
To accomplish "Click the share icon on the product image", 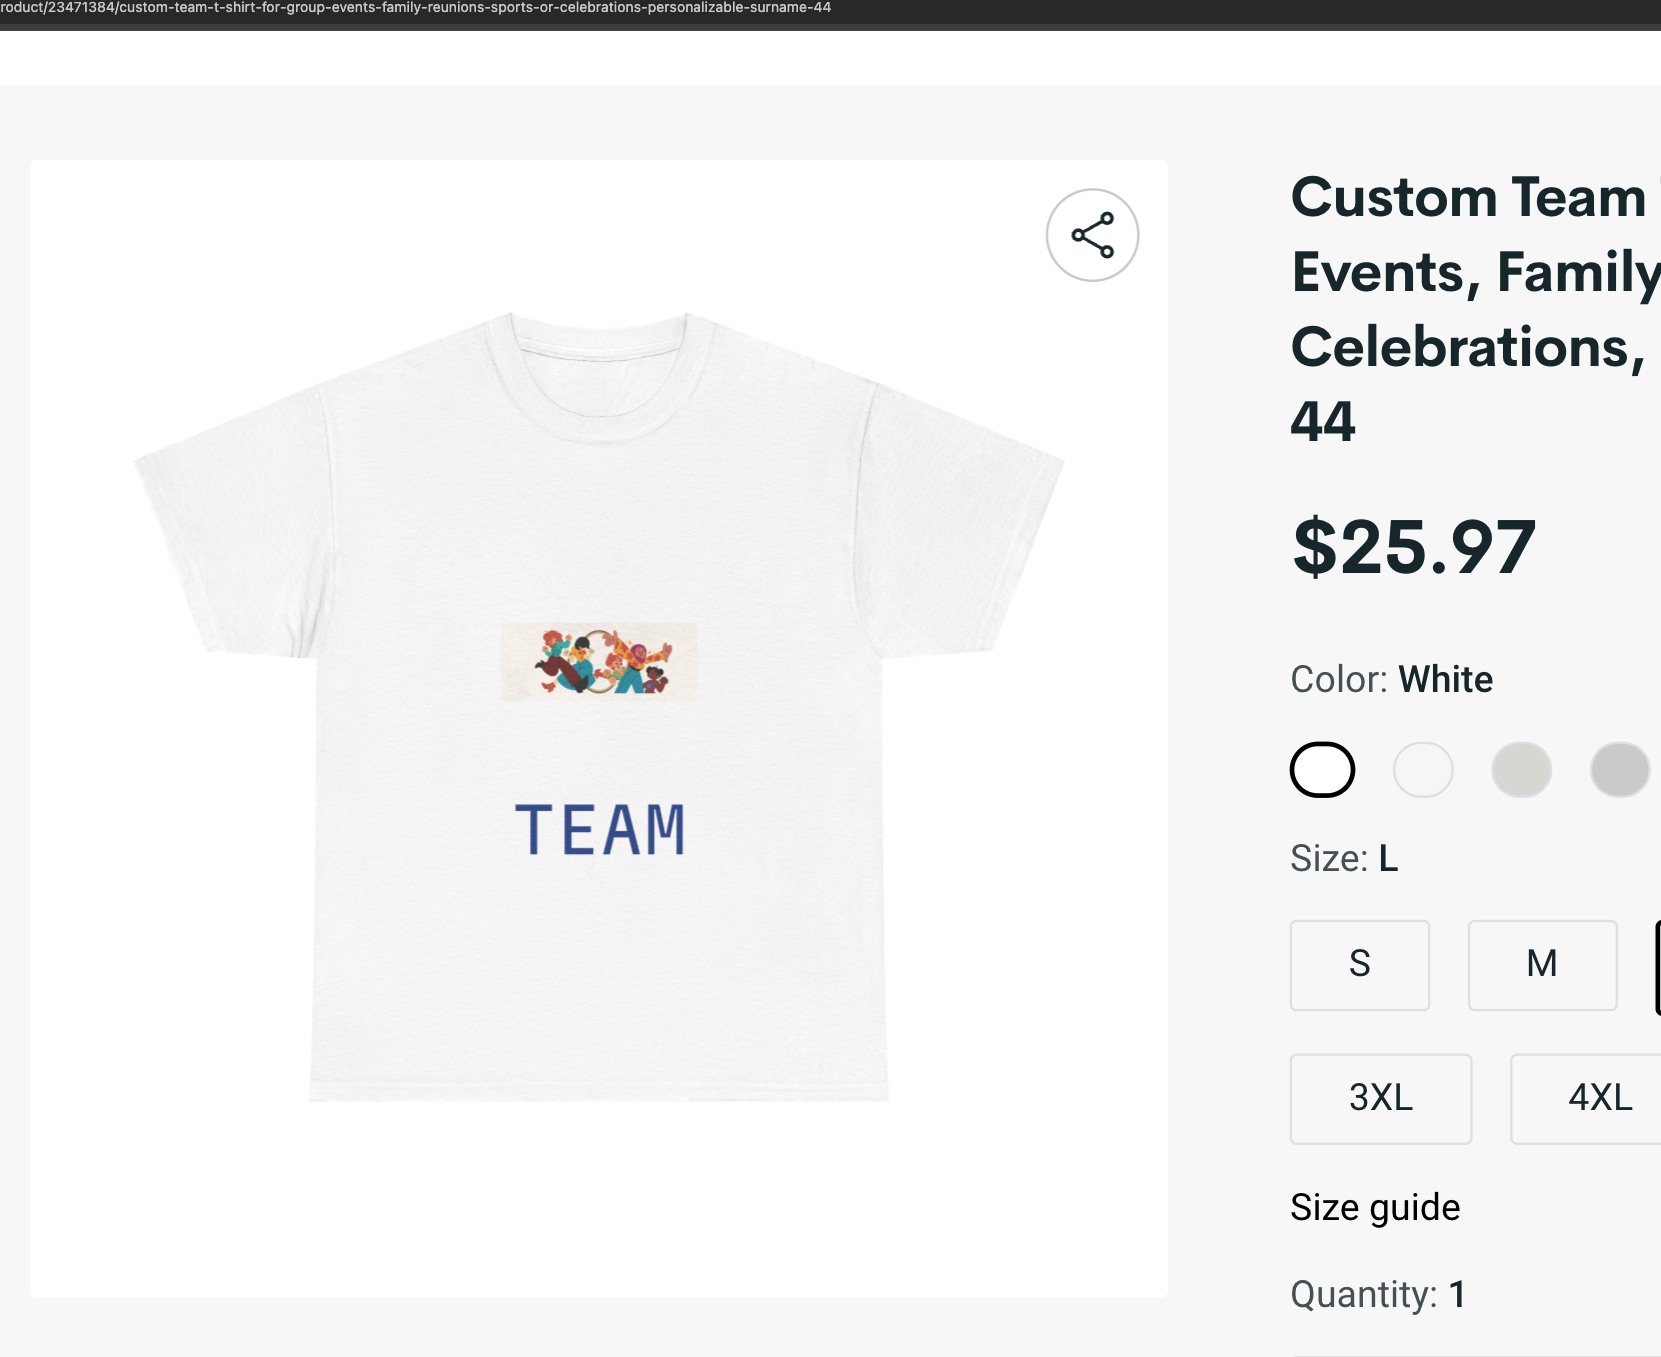I will tap(1092, 234).
